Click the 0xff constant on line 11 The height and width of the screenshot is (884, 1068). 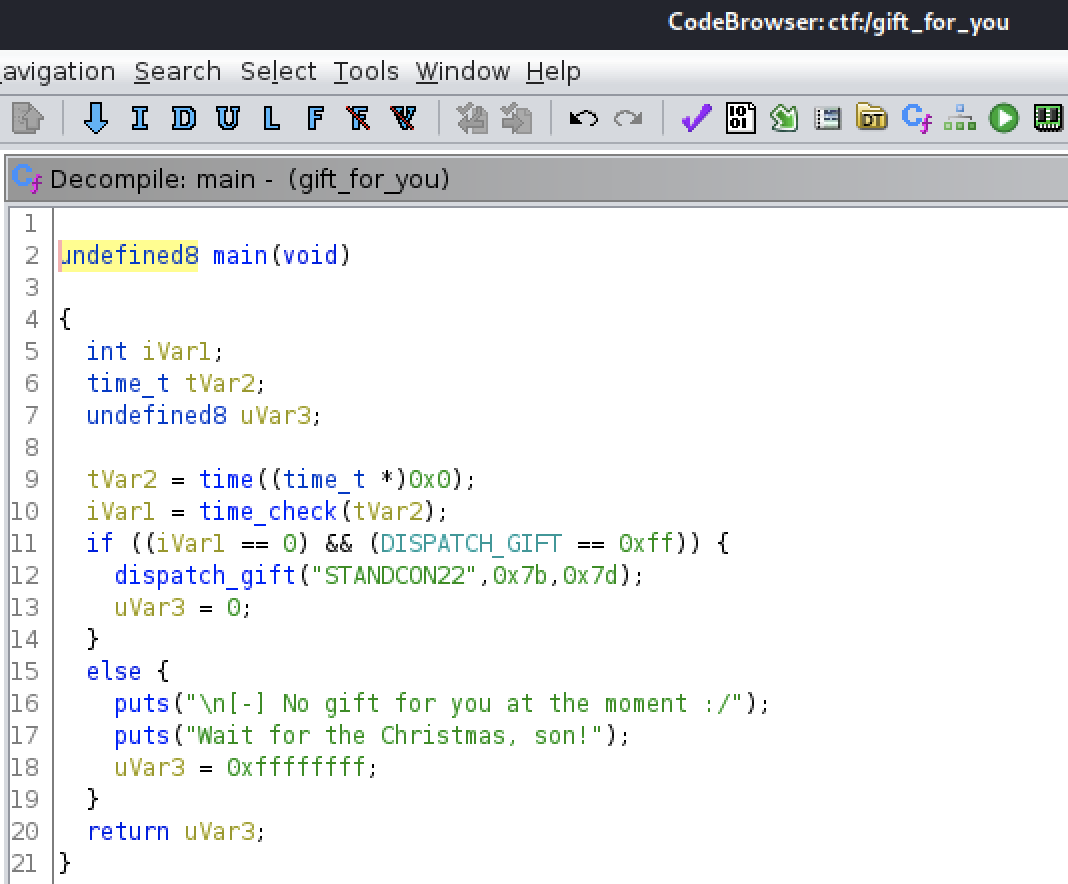pos(646,543)
